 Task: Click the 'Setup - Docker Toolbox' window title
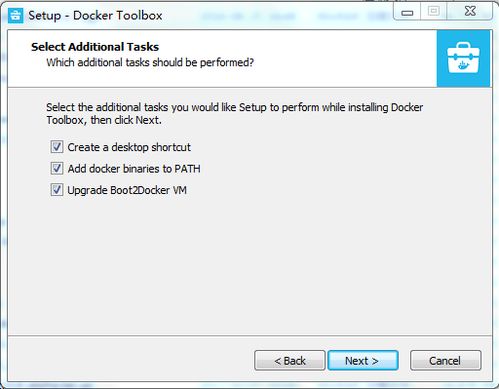95,16
